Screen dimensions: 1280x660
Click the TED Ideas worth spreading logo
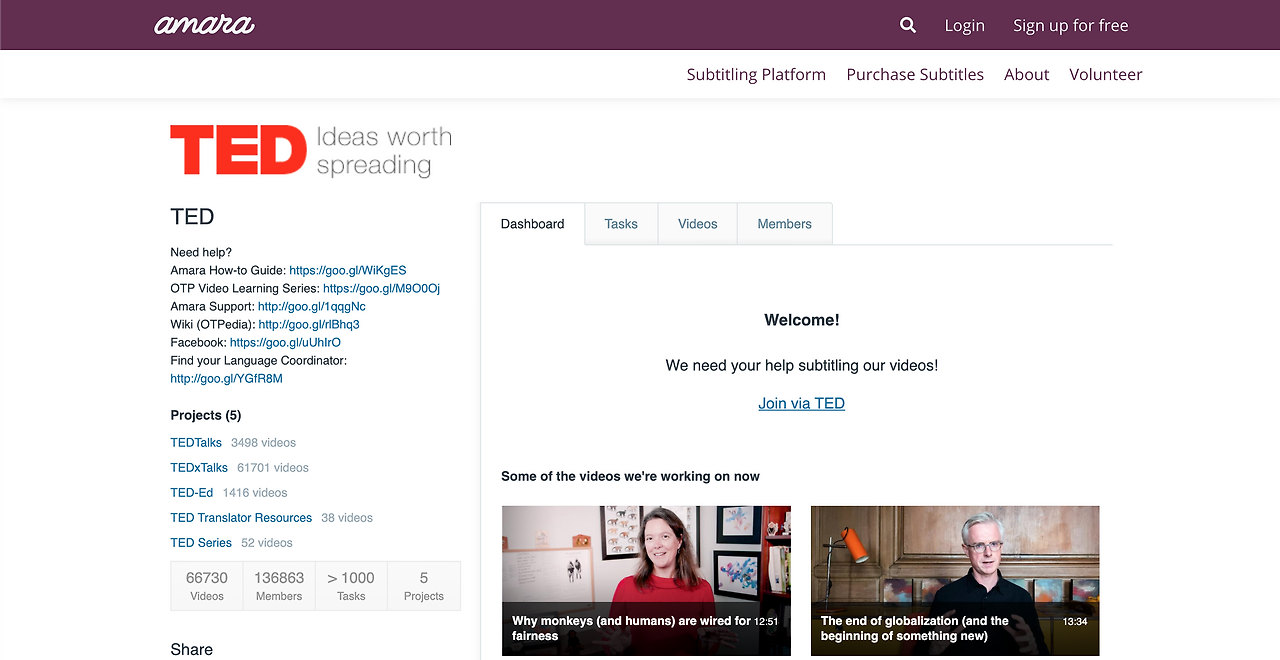tap(311, 151)
